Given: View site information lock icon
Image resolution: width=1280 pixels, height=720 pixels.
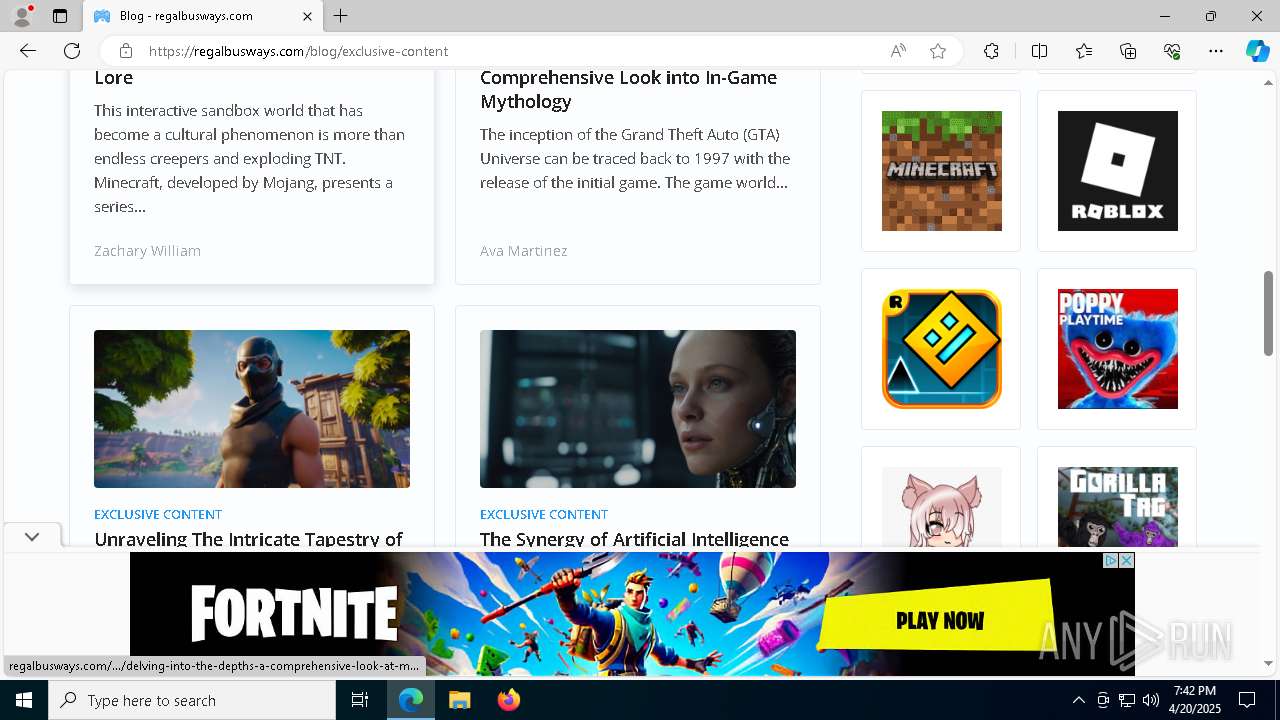Looking at the screenshot, I should click(x=125, y=51).
